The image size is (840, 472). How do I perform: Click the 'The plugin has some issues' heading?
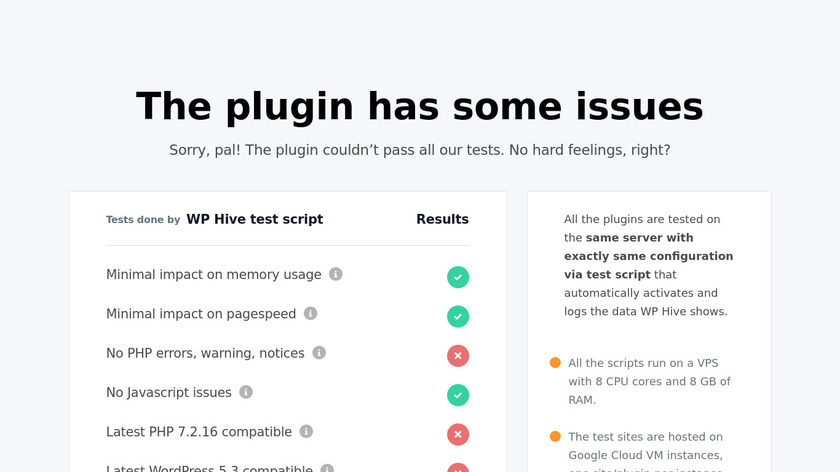420,106
